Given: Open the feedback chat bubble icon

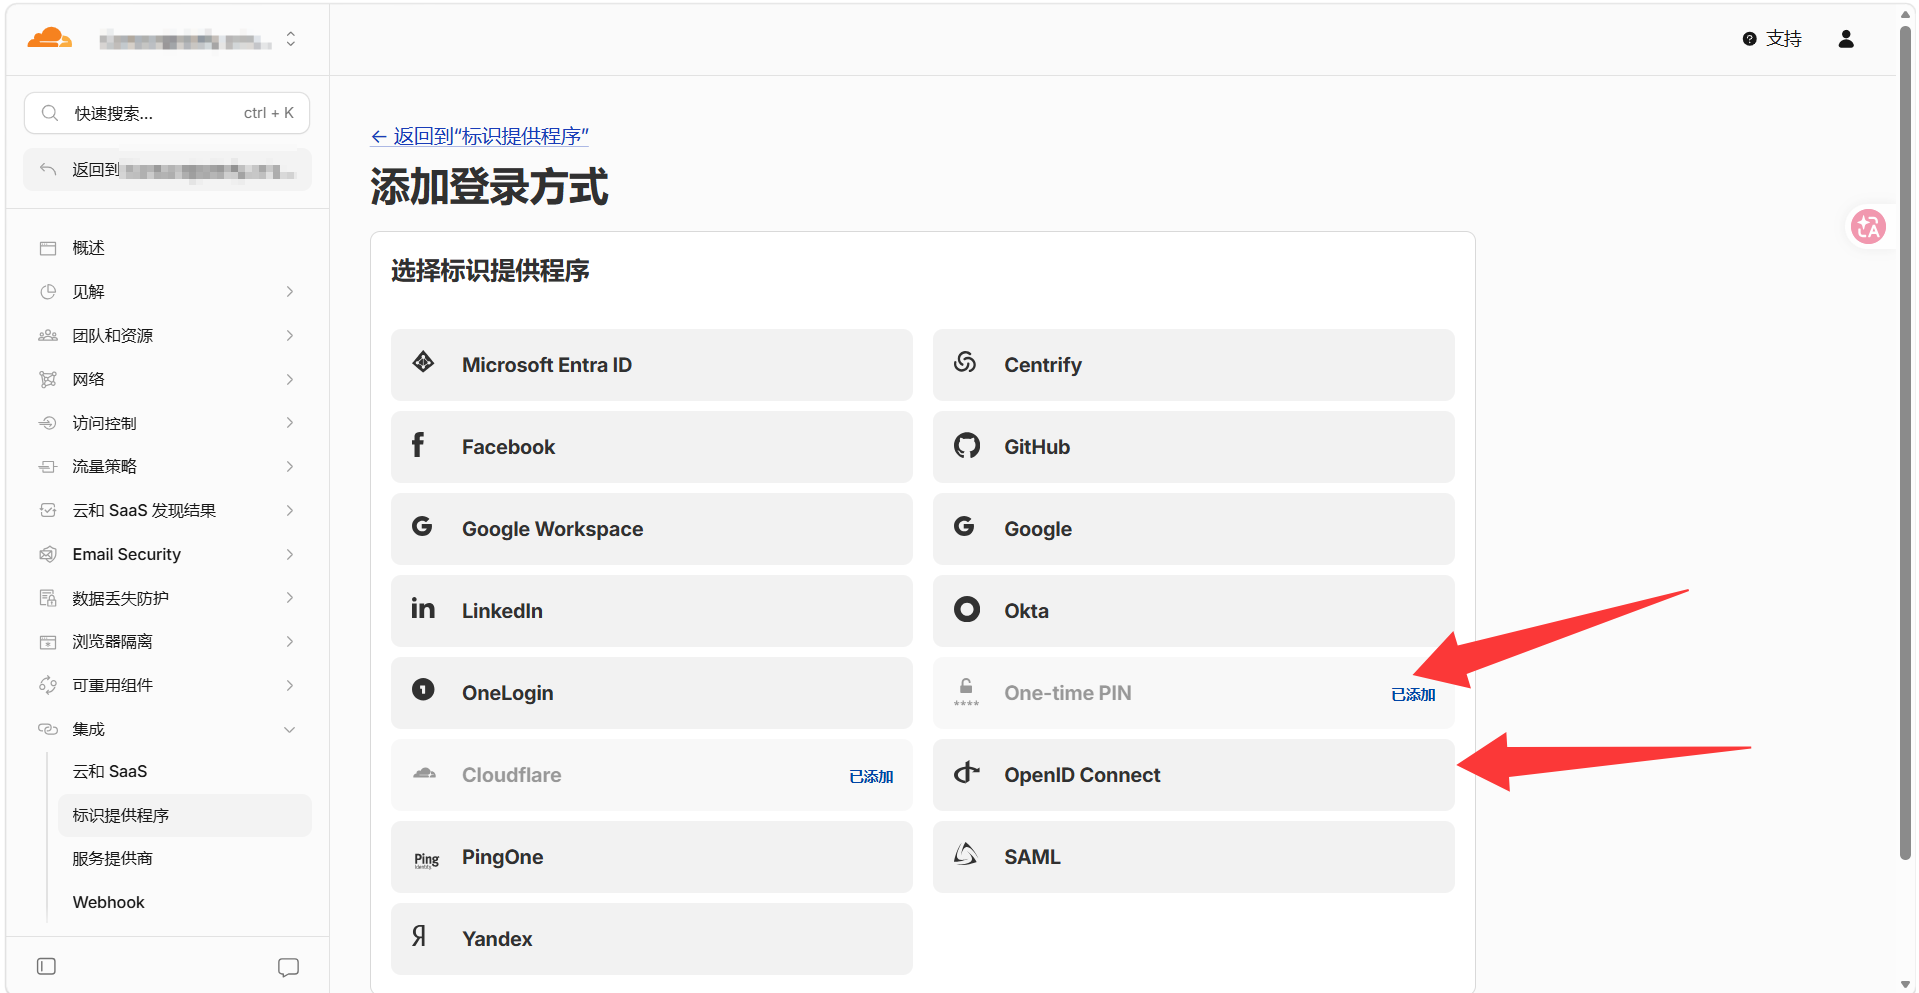Looking at the screenshot, I should coord(289,967).
